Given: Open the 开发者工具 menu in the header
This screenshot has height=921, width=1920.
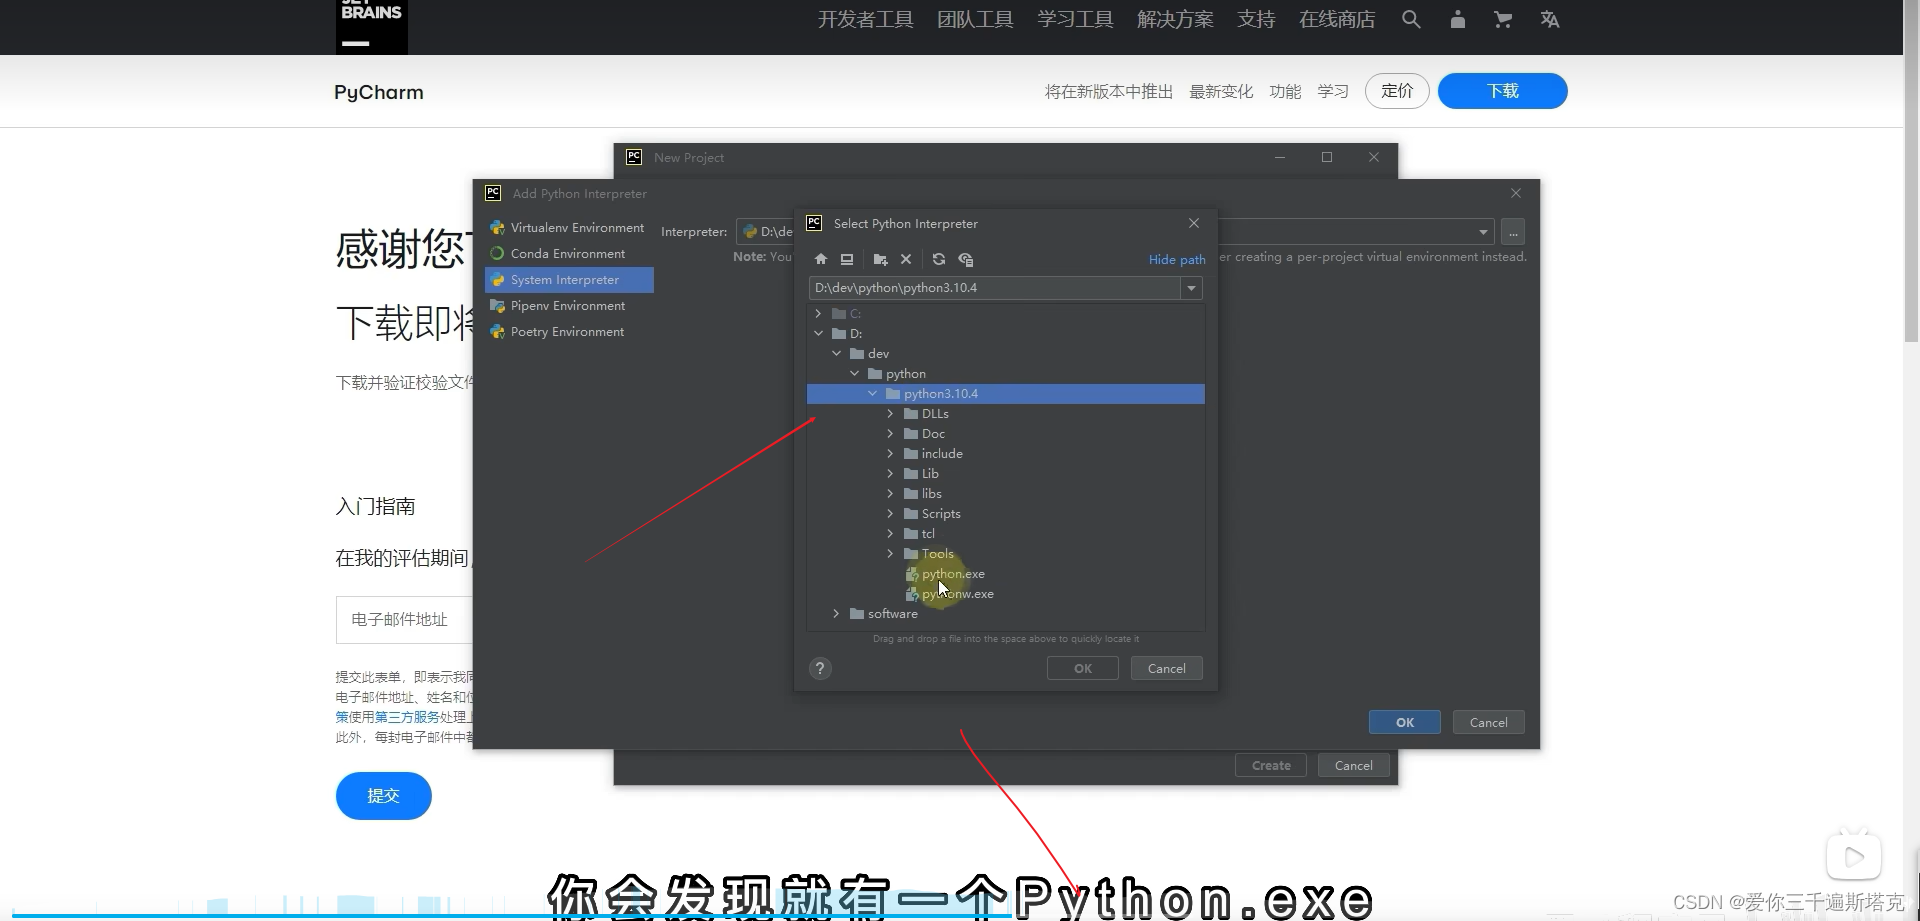Looking at the screenshot, I should coord(865,19).
